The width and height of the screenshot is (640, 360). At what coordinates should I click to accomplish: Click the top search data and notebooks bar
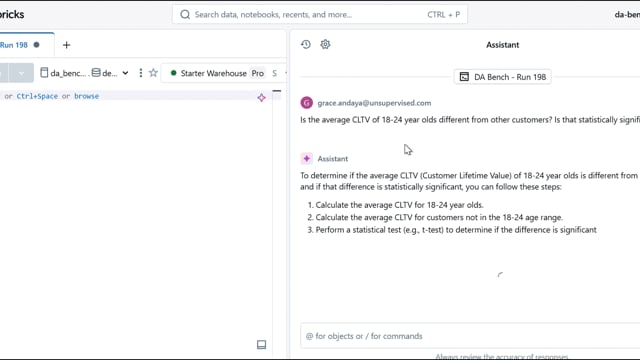coord(320,15)
